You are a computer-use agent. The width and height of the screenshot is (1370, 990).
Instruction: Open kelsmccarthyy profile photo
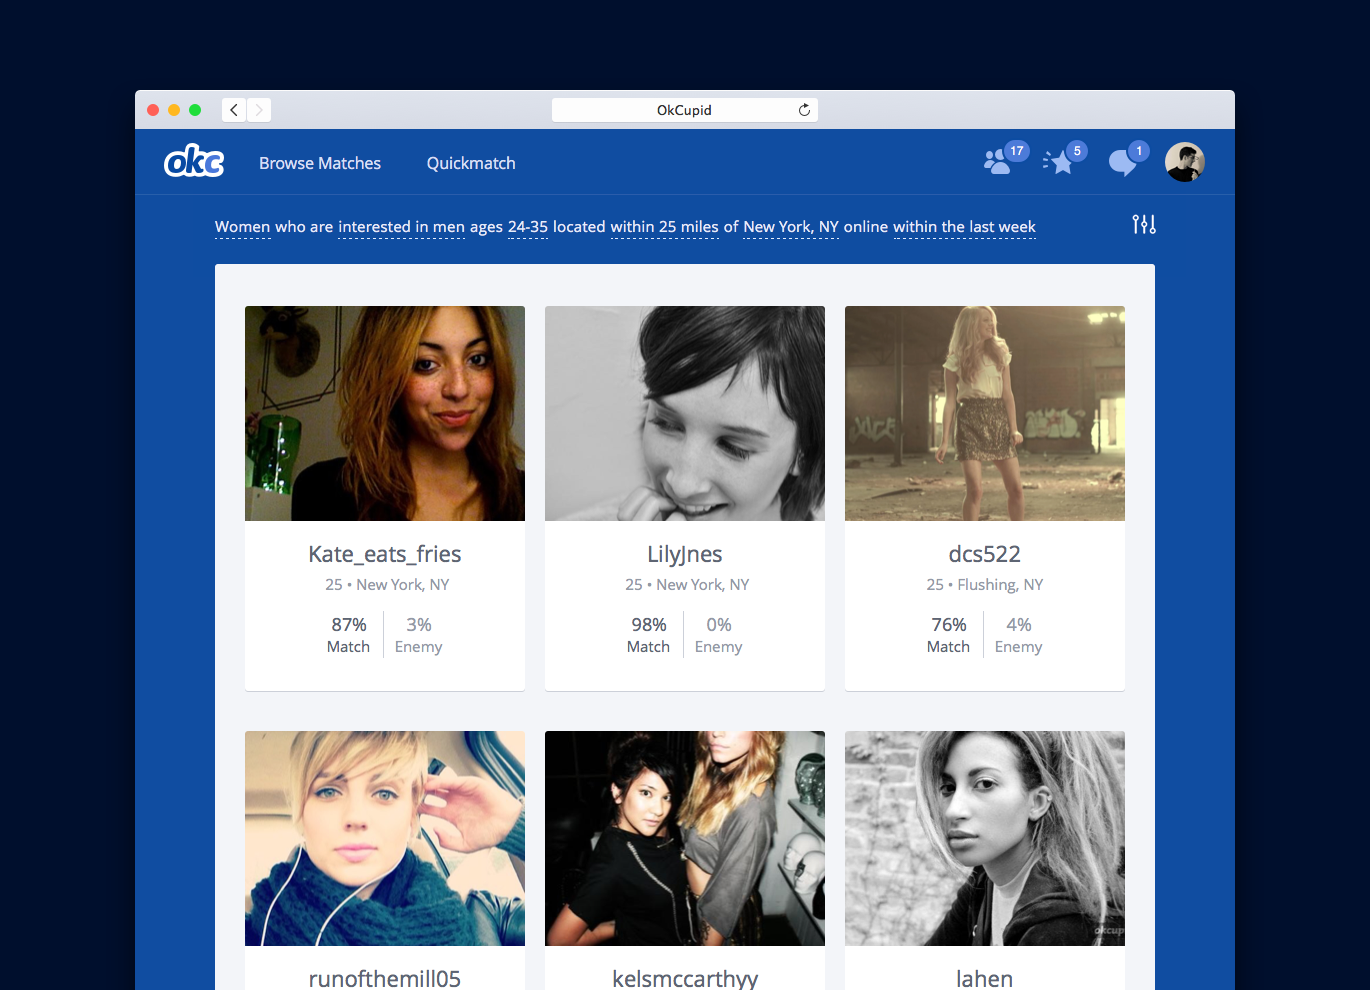click(x=685, y=838)
